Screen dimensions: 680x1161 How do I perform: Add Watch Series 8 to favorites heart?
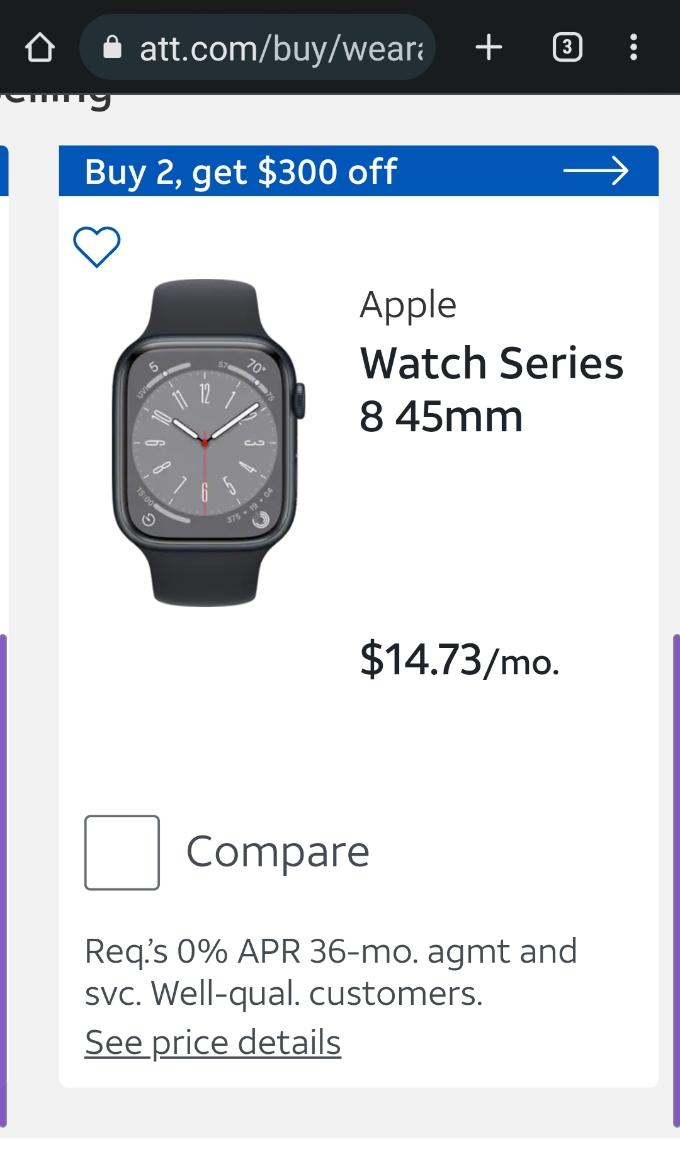coord(97,247)
